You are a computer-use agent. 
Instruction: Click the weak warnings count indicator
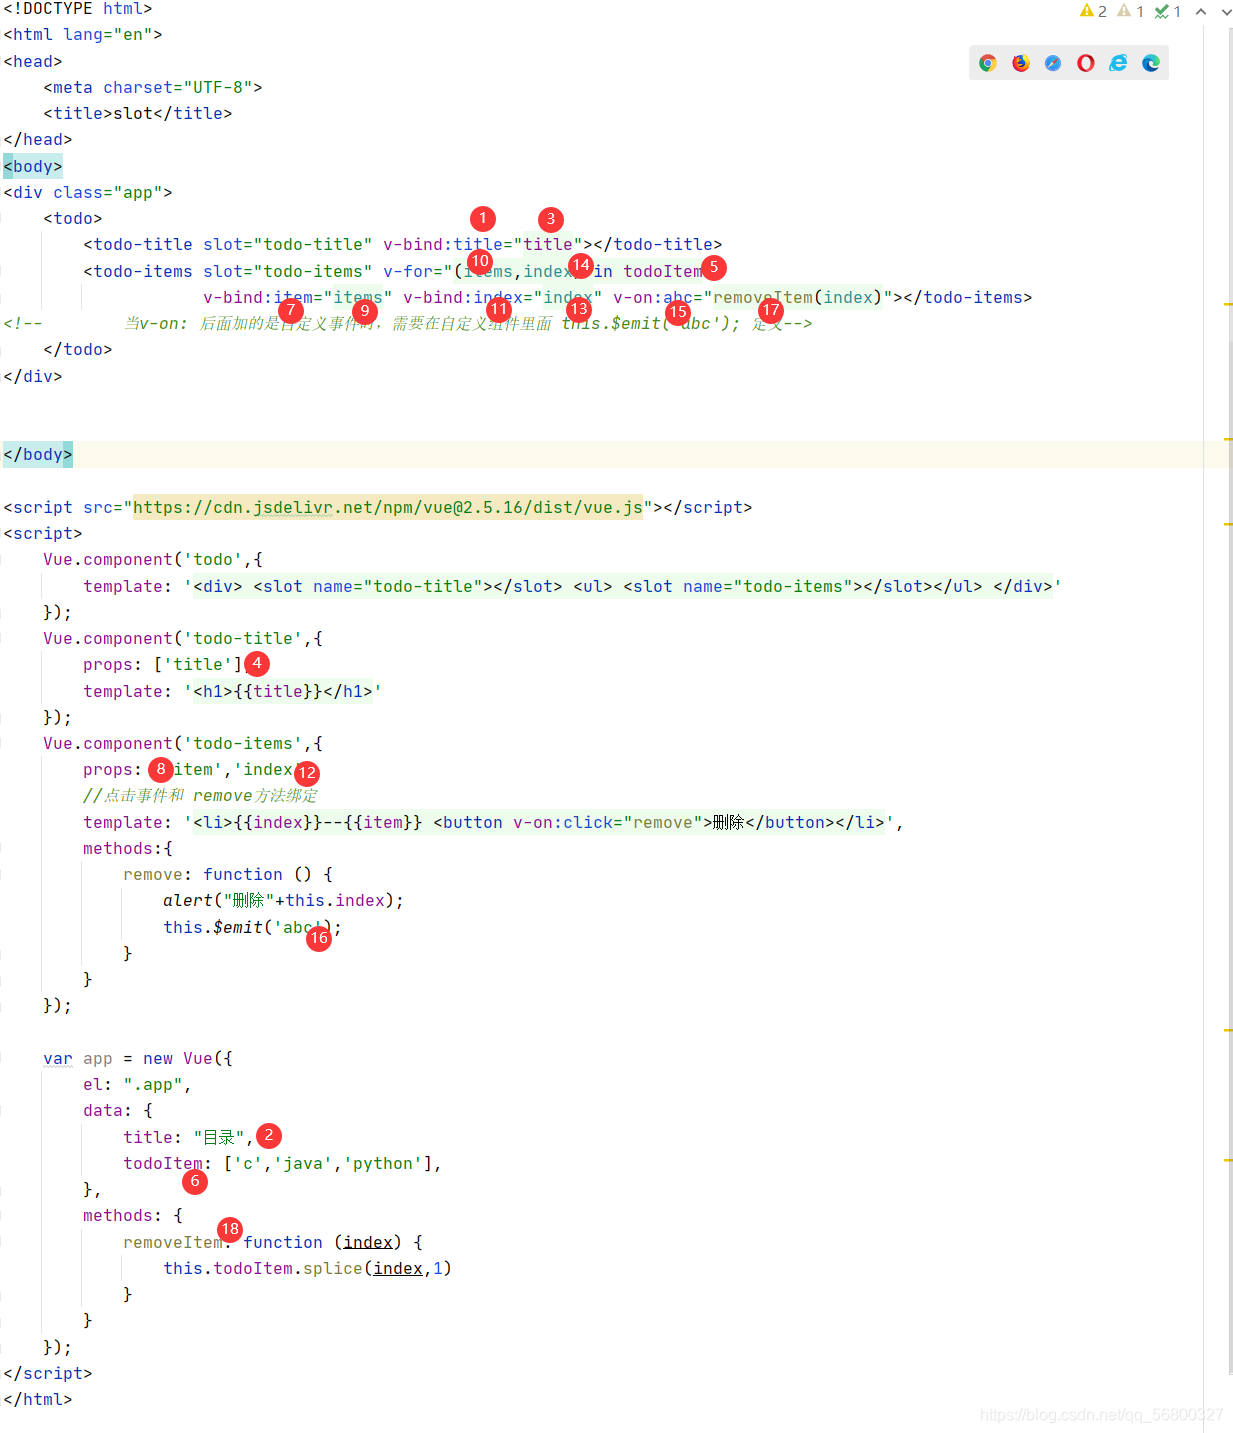pos(1130,11)
